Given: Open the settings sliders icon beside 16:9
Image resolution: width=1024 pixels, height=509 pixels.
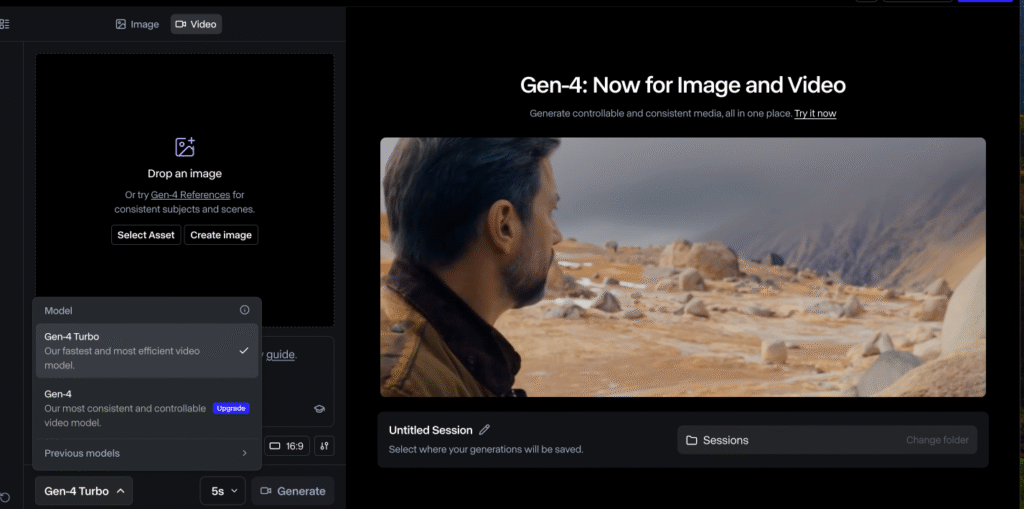Looking at the screenshot, I should click(x=324, y=446).
